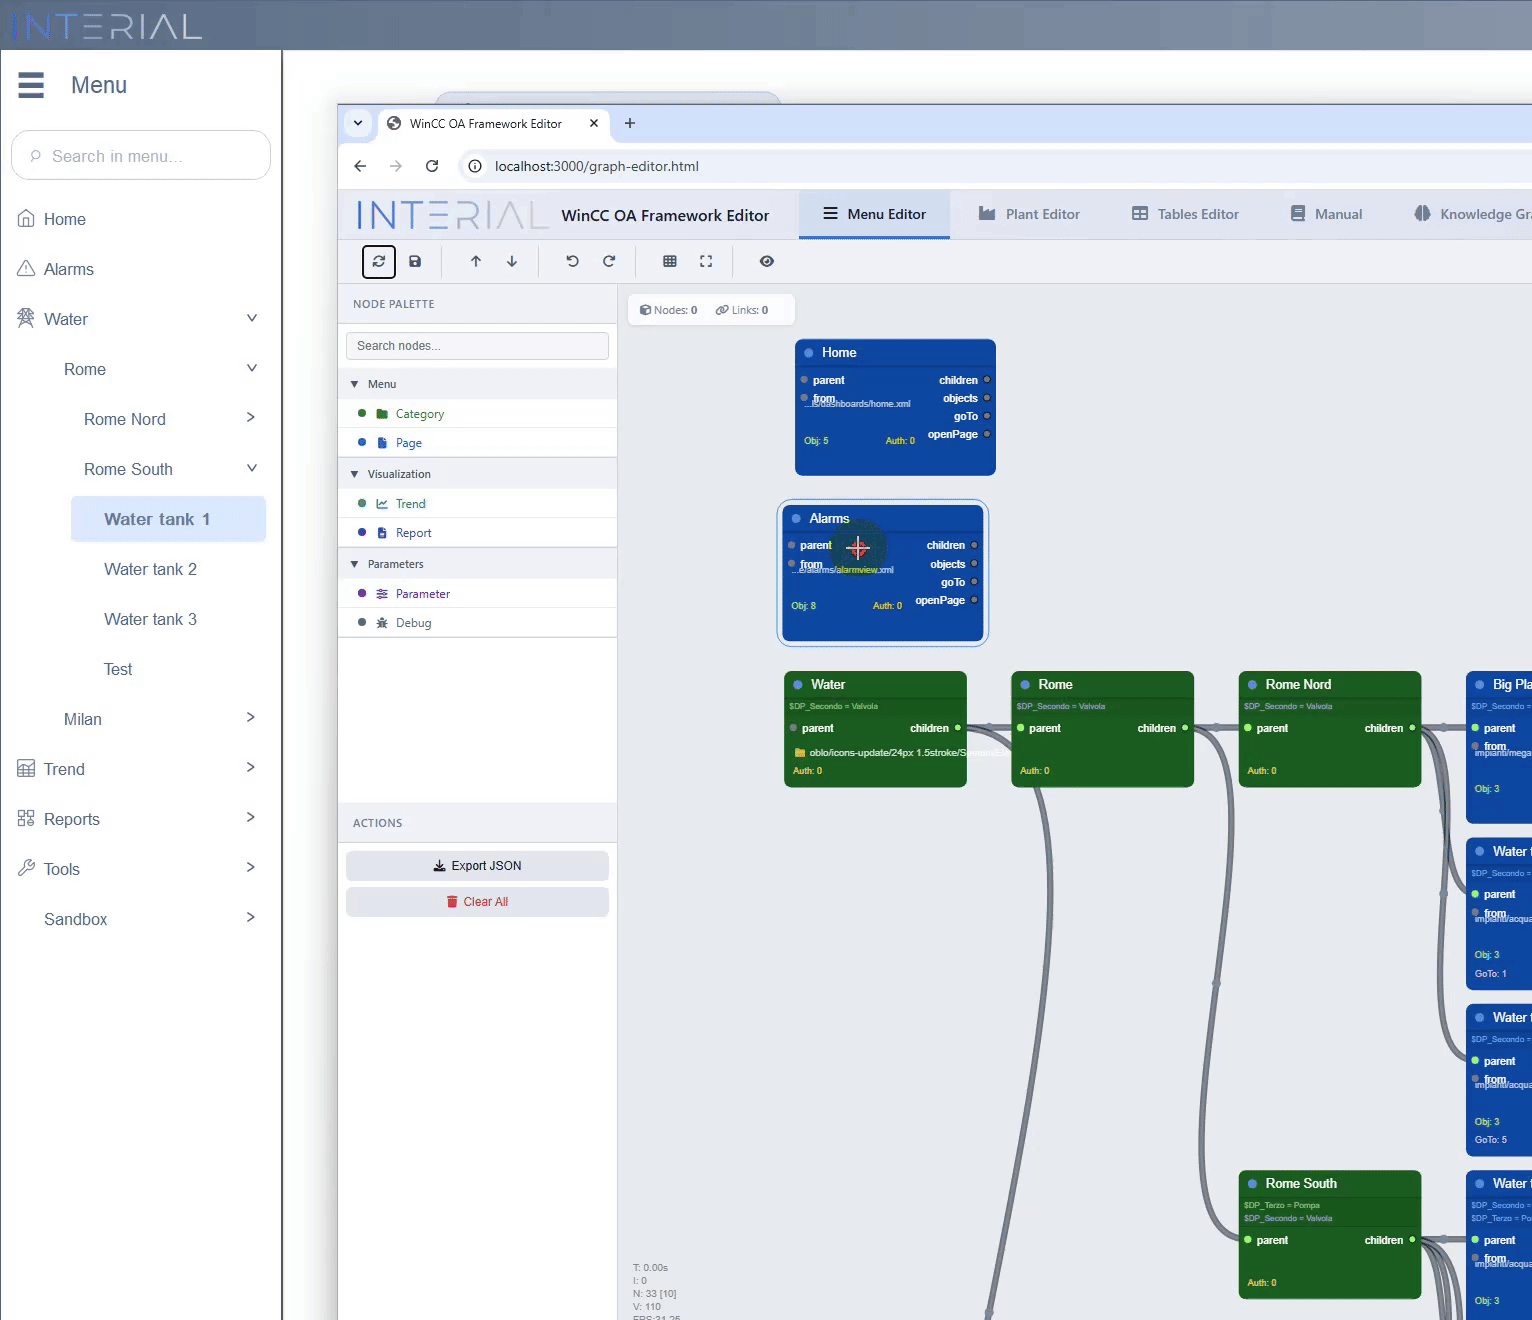Click the up arrow toolbar icon
This screenshot has height=1320, width=1532.
point(476,261)
